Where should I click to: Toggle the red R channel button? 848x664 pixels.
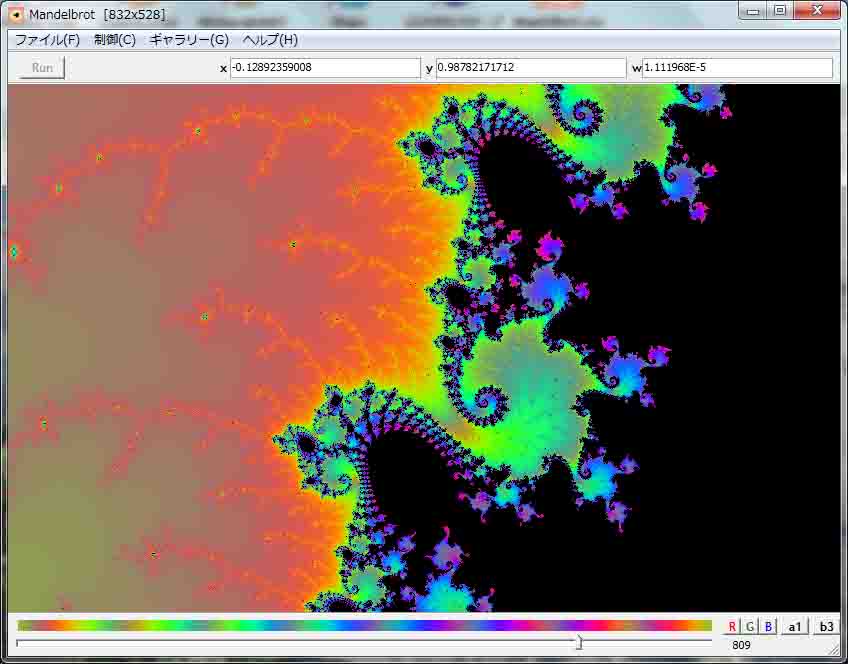[x=731, y=627]
